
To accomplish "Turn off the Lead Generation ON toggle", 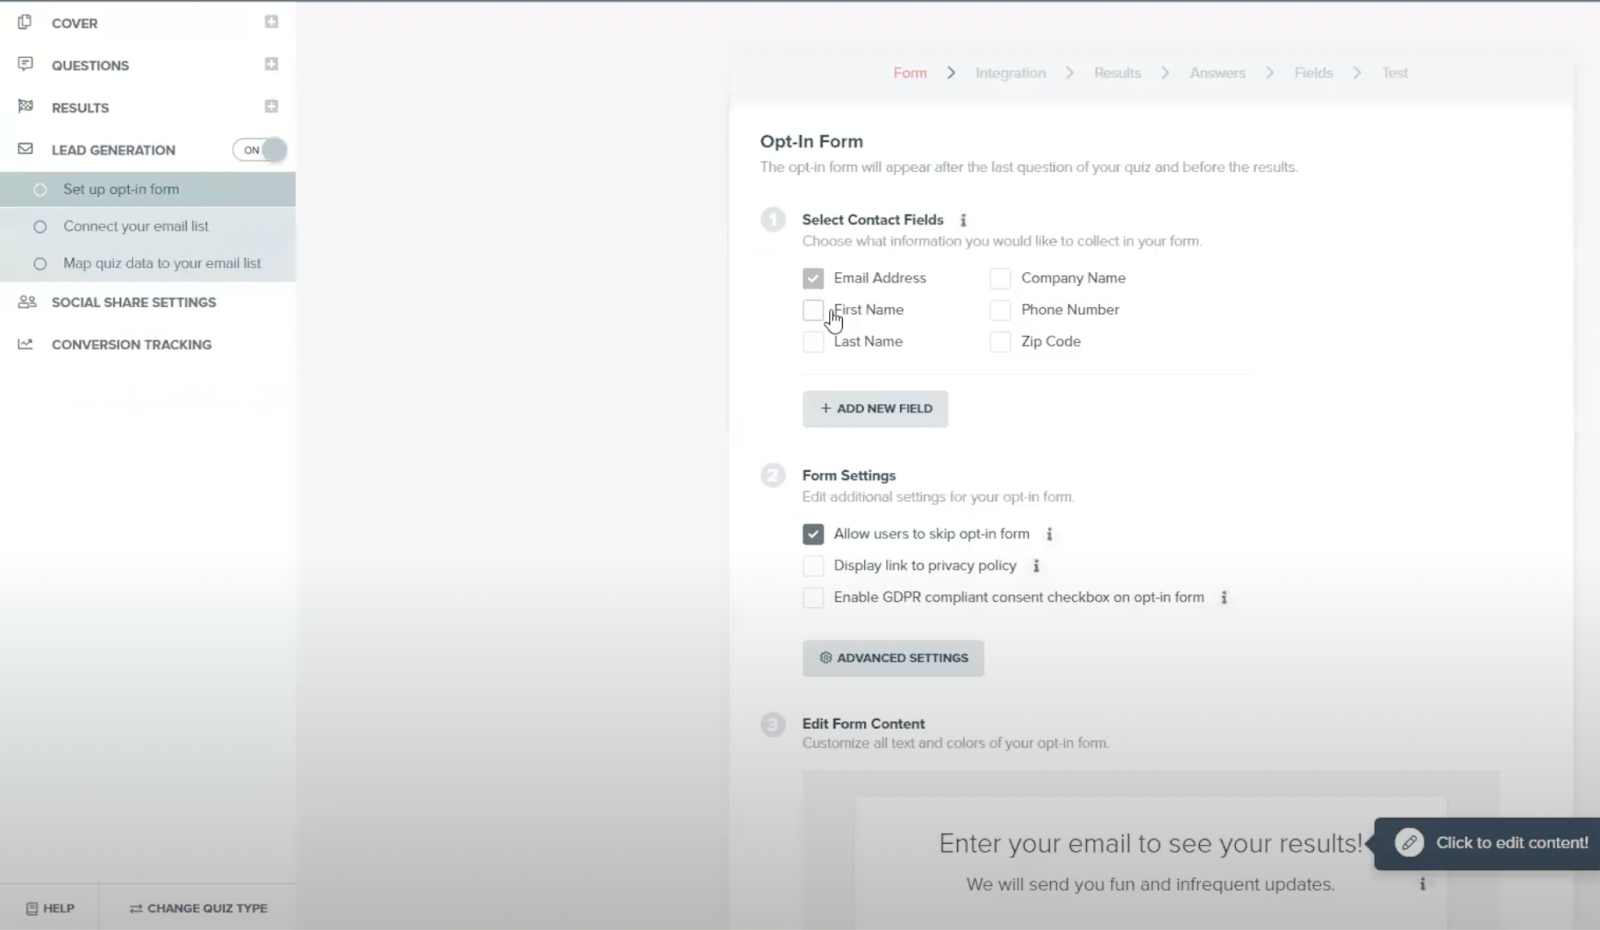I will (260, 150).
